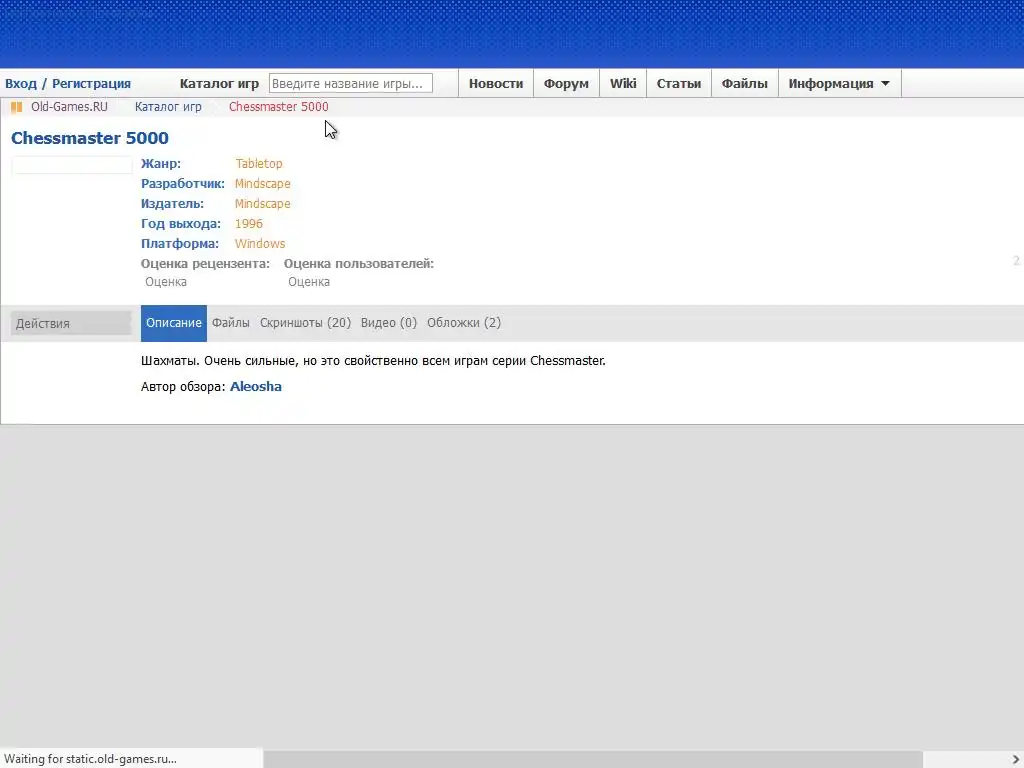The image size is (1024, 768).
Task: Click the Вход login link
Action: 21,84
